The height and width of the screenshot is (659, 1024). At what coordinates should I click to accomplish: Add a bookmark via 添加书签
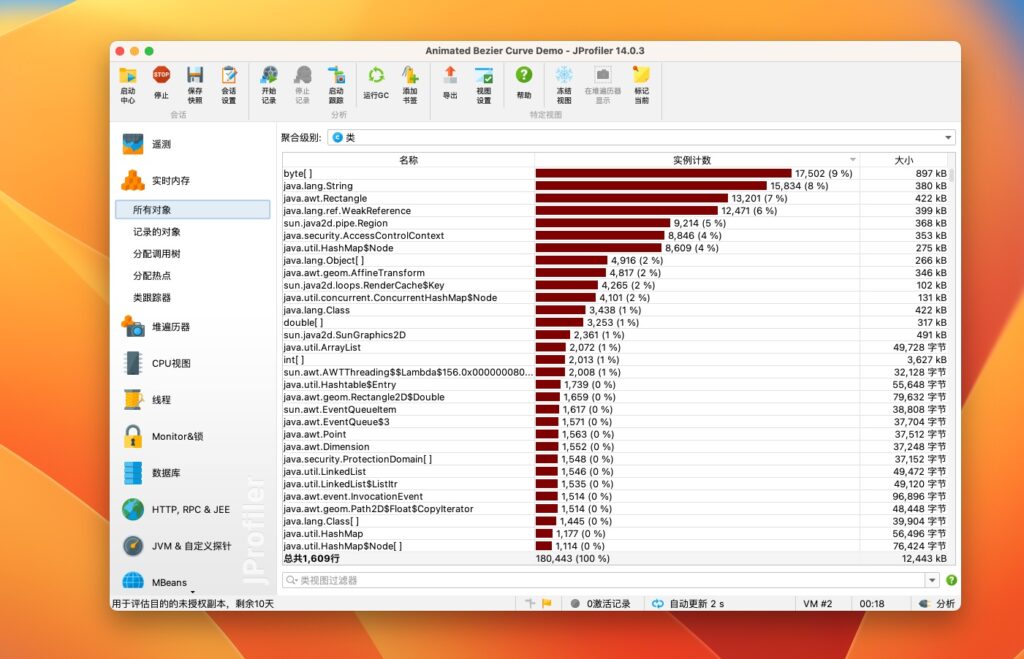pyautogui.click(x=410, y=80)
